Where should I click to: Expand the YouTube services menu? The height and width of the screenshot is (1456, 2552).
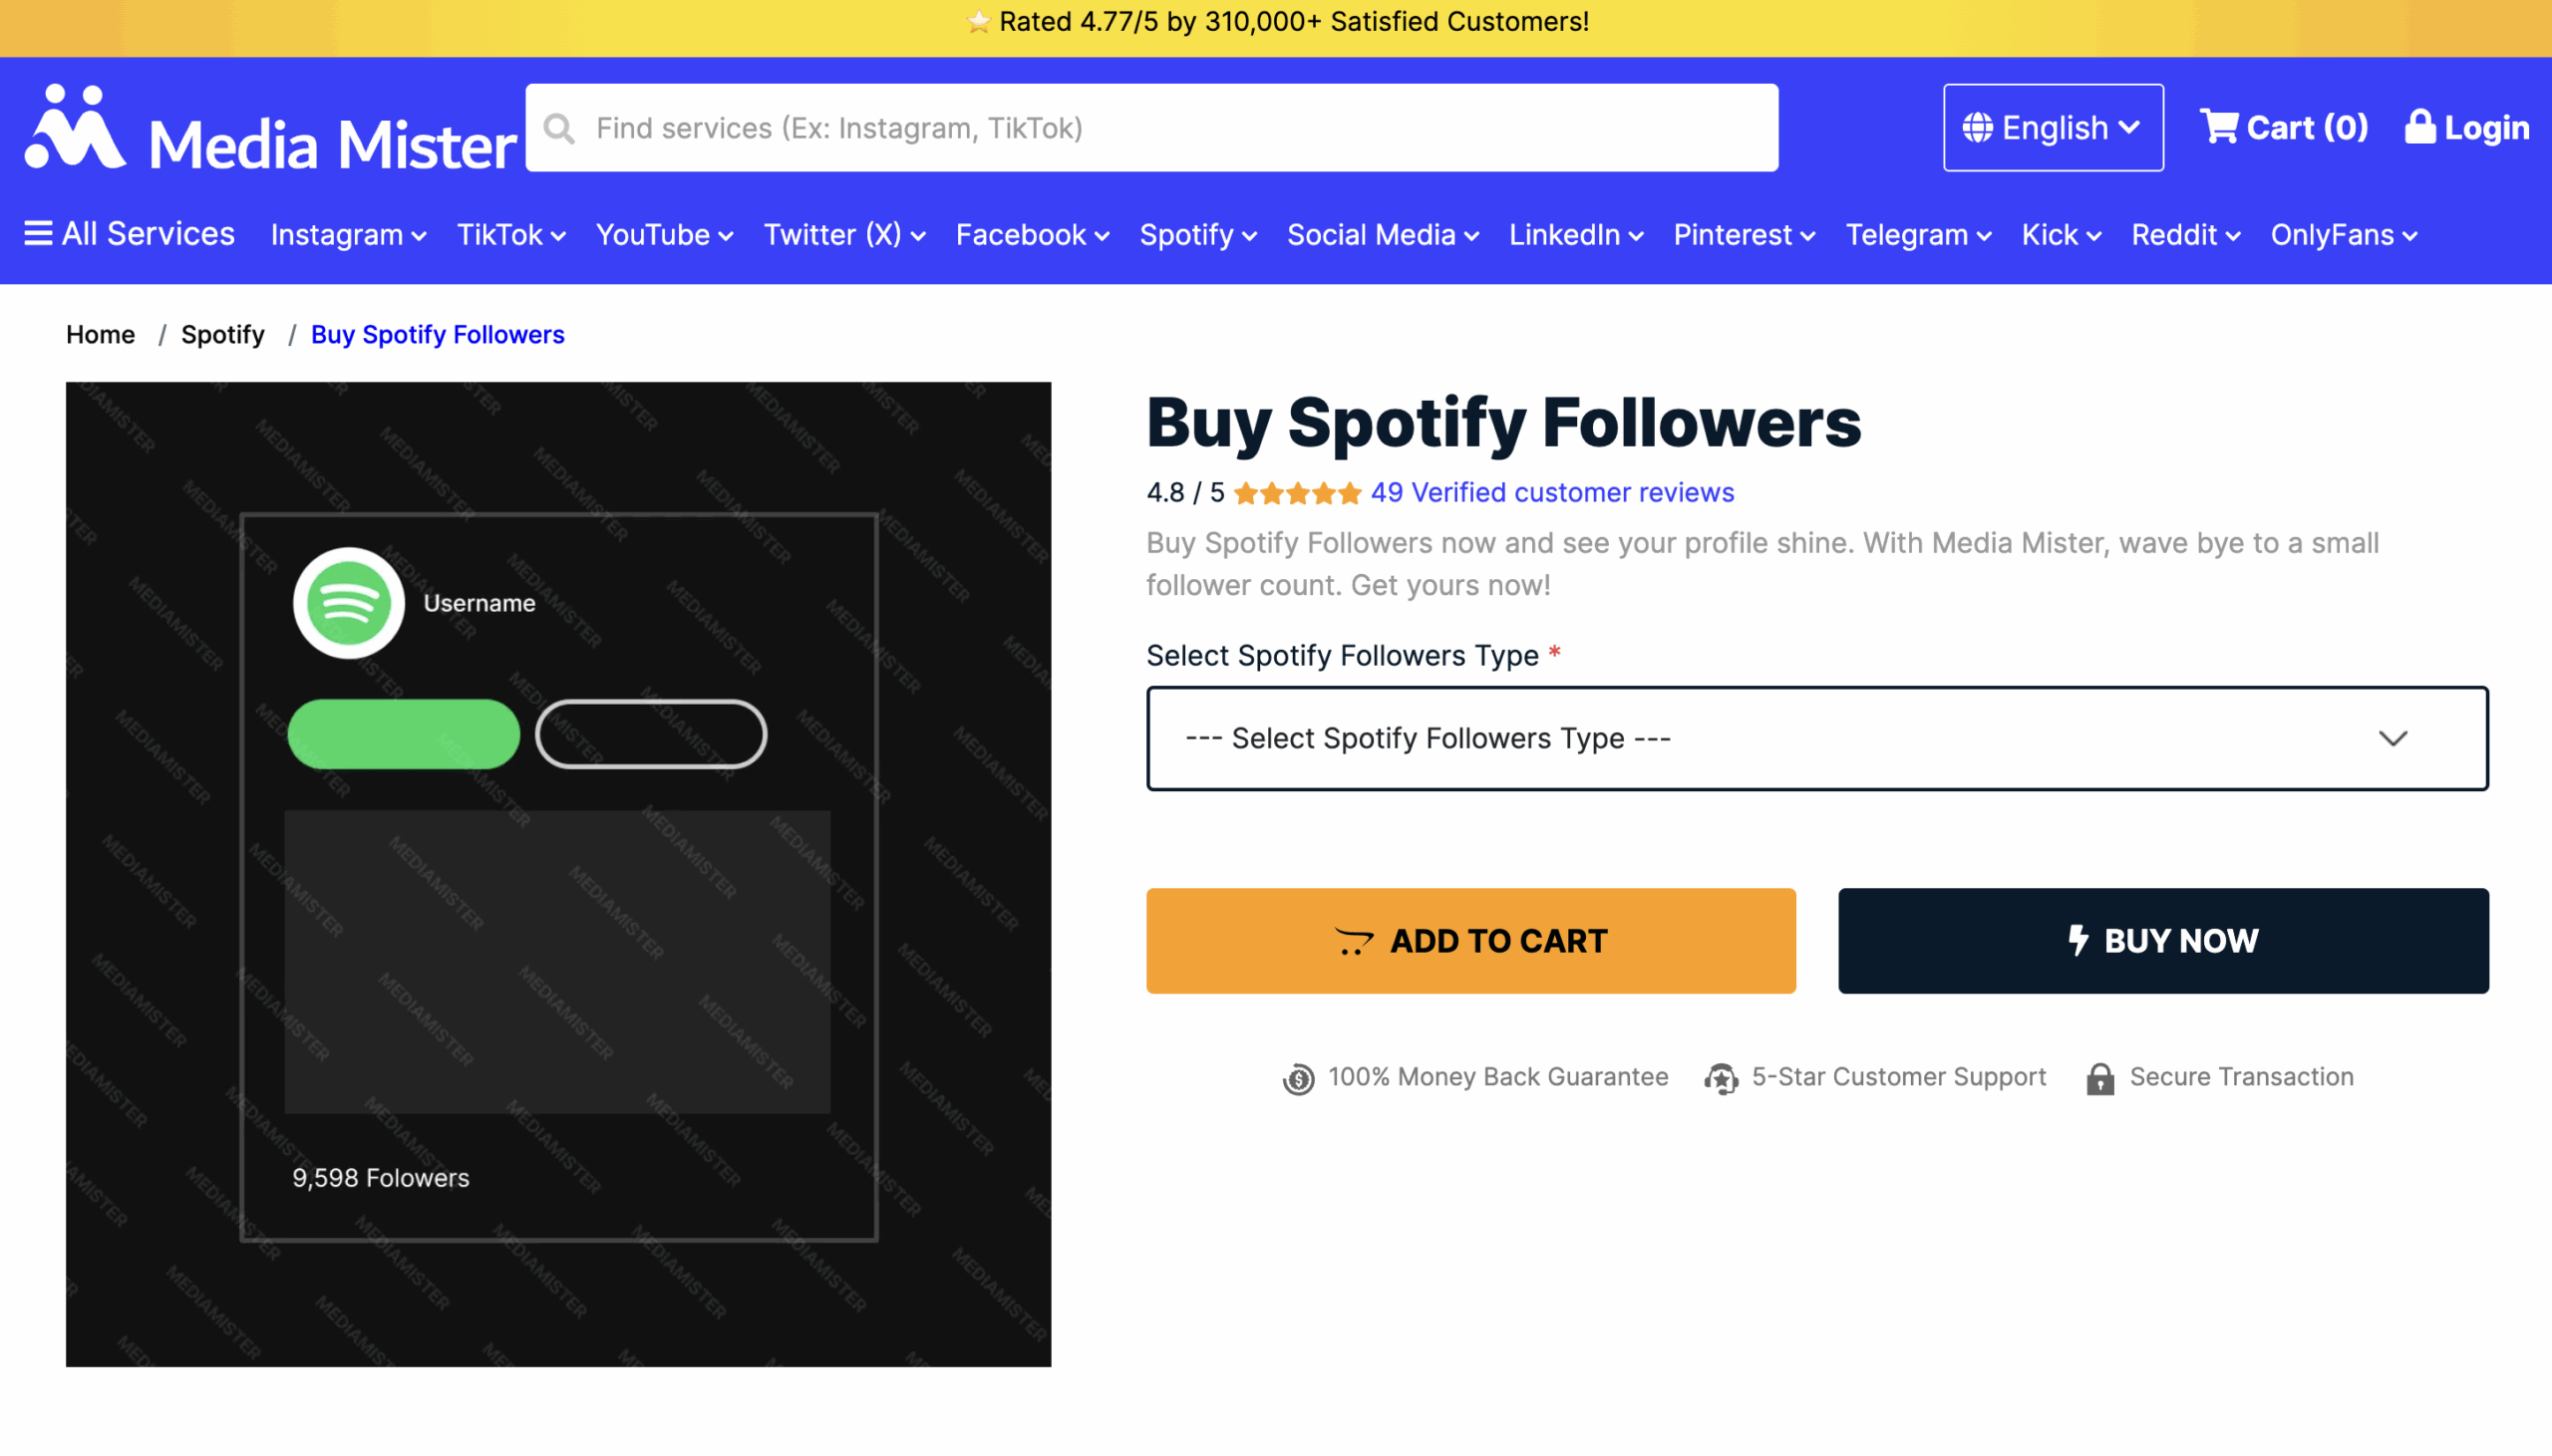click(664, 235)
